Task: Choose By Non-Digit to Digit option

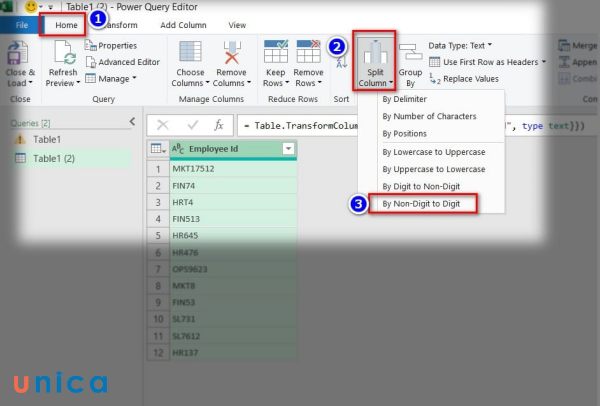Action: (421, 204)
